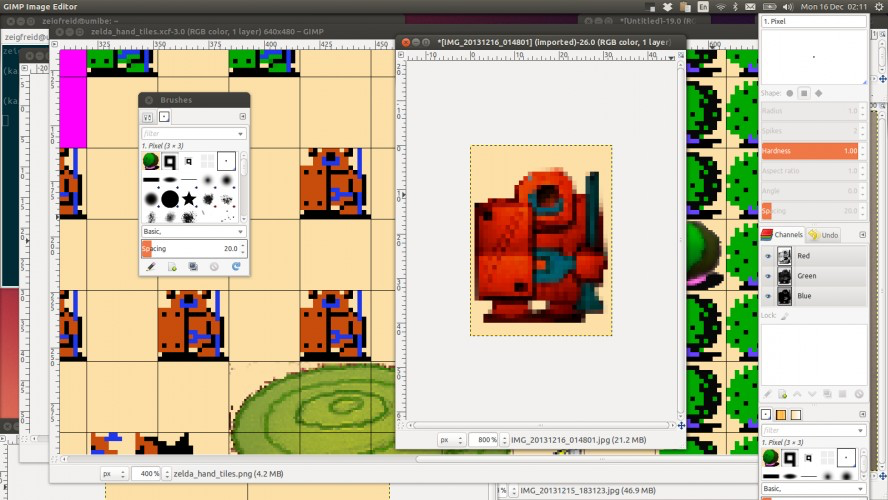
Task: Click channel to selection icon
Action: pyautogui.click(x=843, y=394)
